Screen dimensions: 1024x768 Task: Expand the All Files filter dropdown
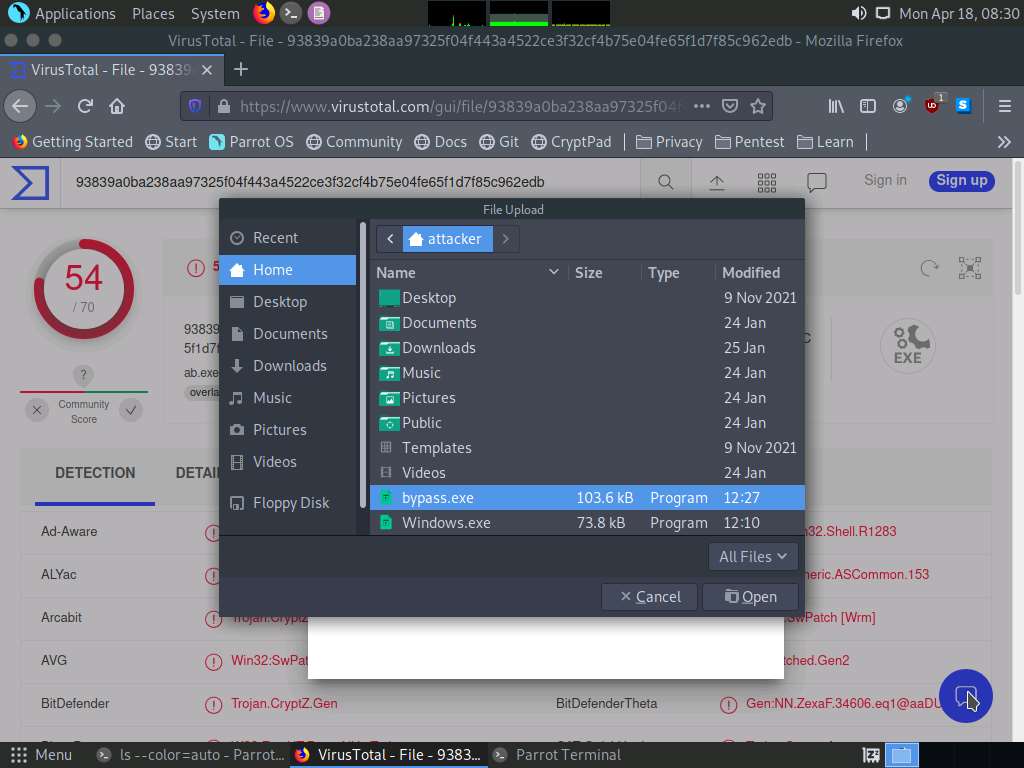(x=752, y=557)
